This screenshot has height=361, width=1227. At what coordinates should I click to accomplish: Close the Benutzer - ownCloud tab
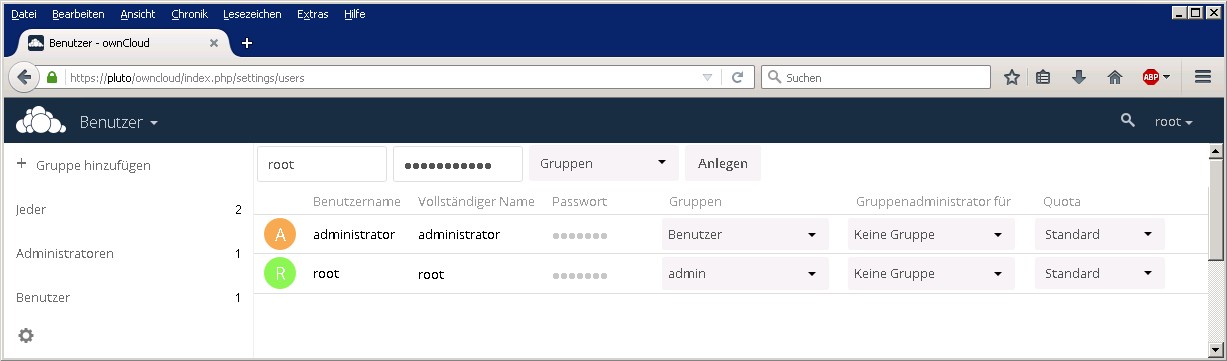tap(214, 43)
